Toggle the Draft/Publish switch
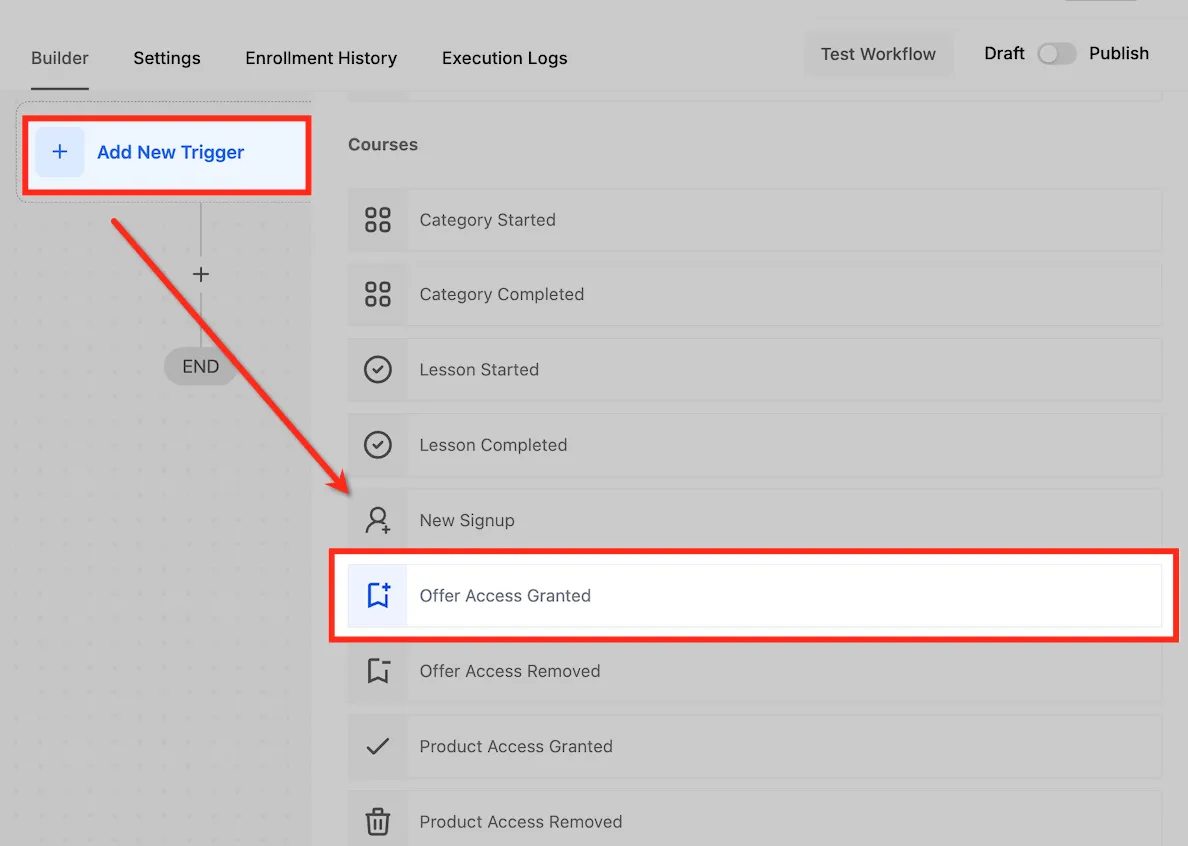The width and height of the screenshot is (1188, 846). [1056, 54]
